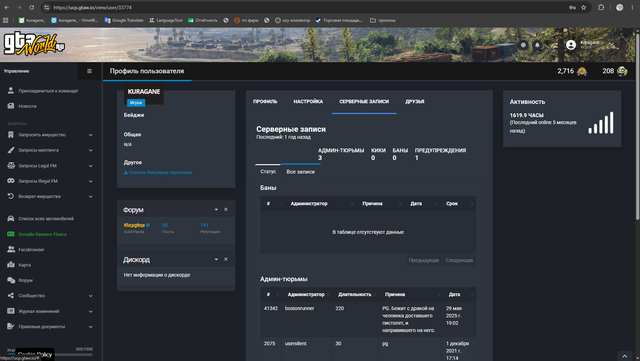
Task: Open the Присоединиться к команде sidebar item
Action: point(48,91)
